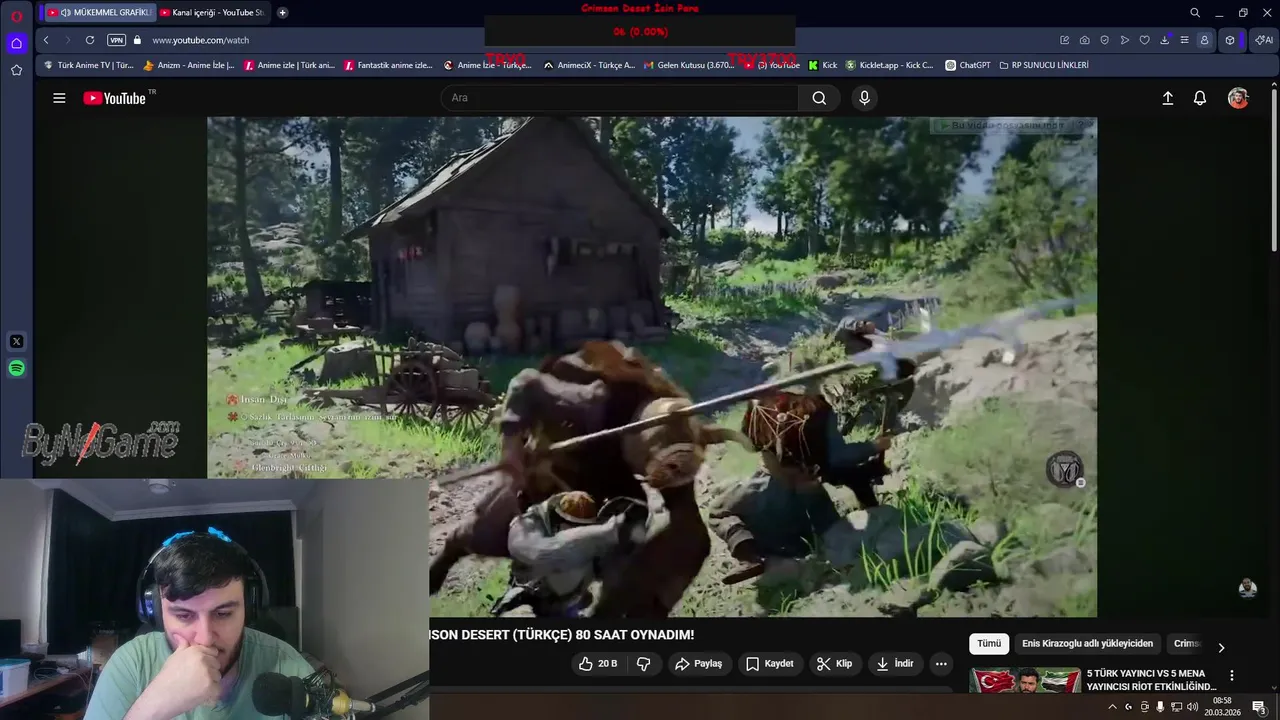The image size is (1280, 720).
Task: Share the video with Paylaş
Action: [x=698, y=663]
